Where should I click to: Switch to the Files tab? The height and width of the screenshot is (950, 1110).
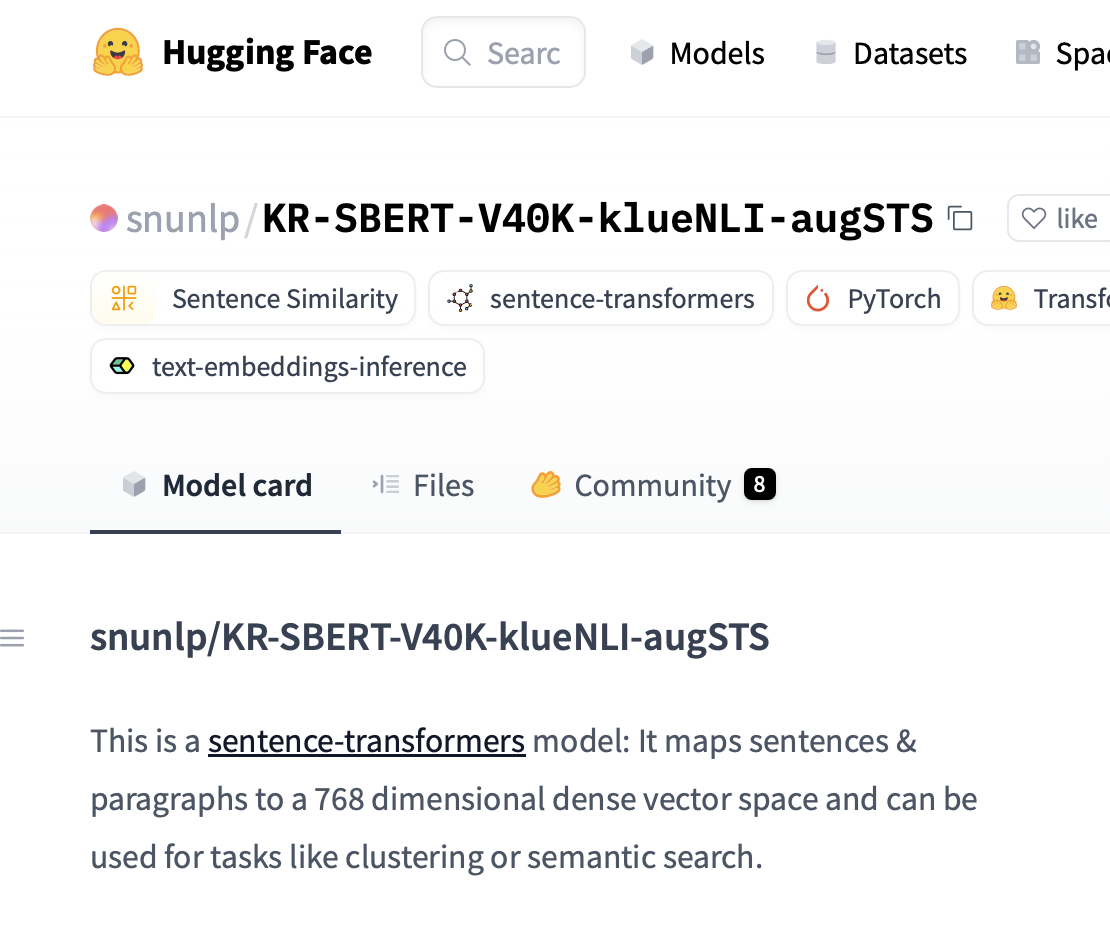pos(423,486)
